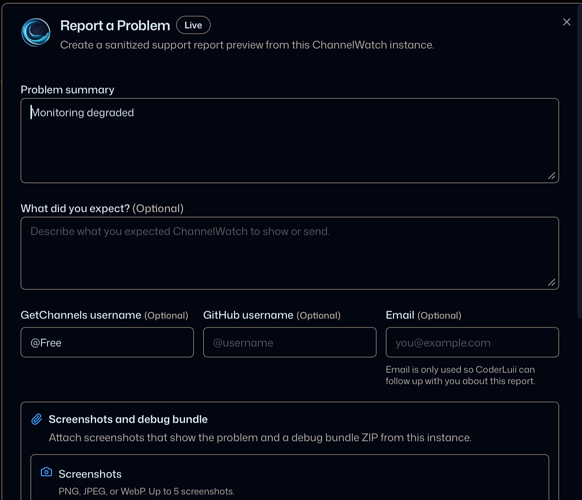
Task: Click the paperclip attachment icon
Action: coord(36,419)
